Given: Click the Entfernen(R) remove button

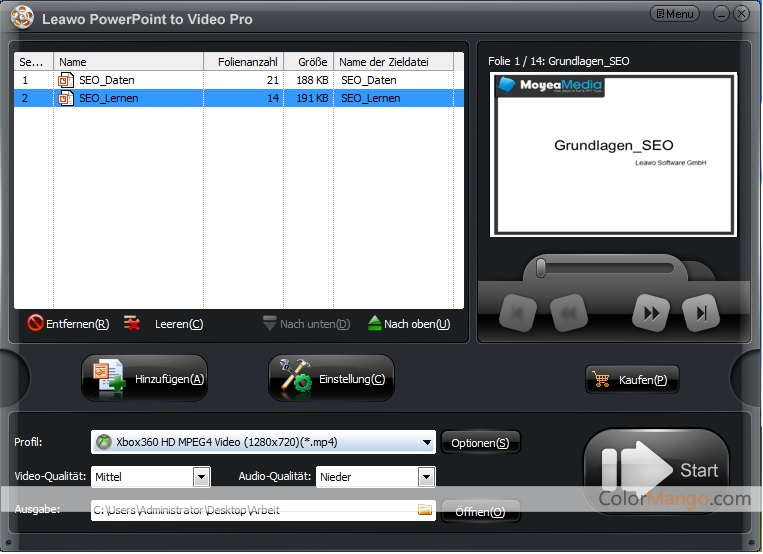Looking at the screenshot, I should [68, 324].
